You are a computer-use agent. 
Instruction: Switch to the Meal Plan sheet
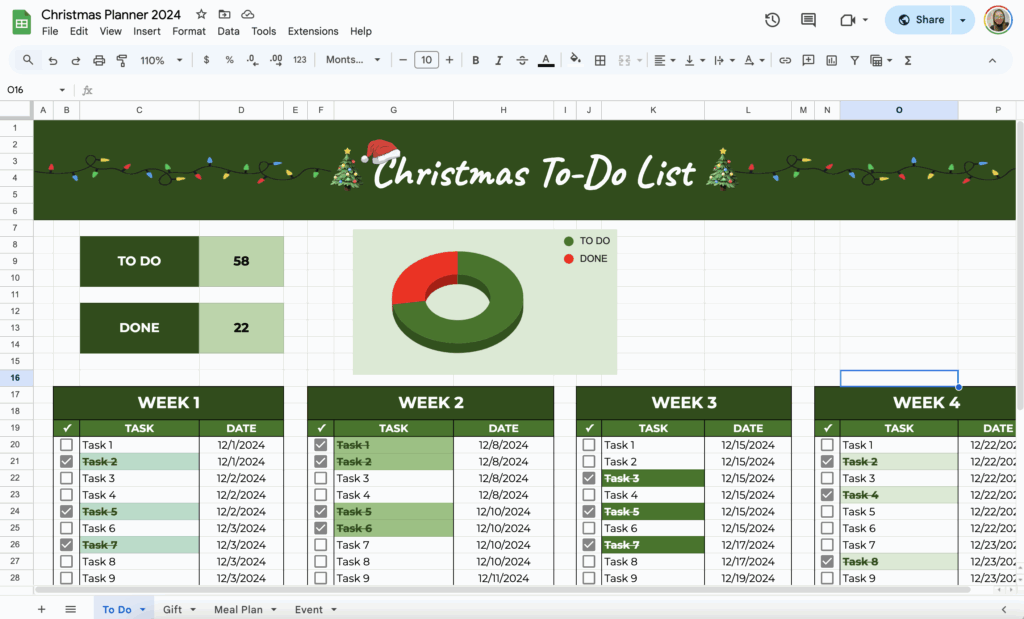pos(241,608)
